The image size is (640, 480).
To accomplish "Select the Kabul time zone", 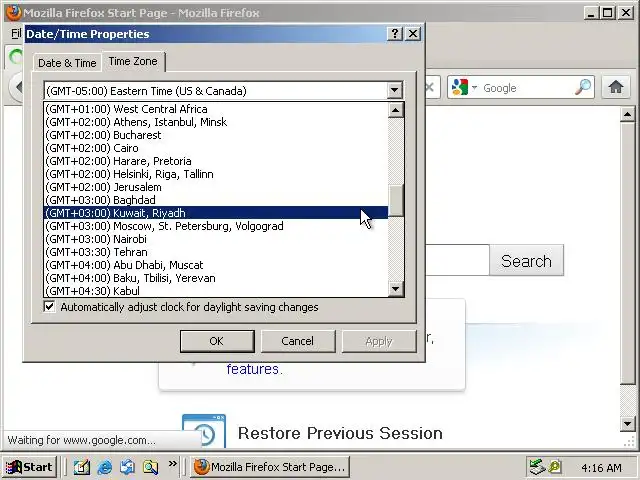I will point(216,291).
